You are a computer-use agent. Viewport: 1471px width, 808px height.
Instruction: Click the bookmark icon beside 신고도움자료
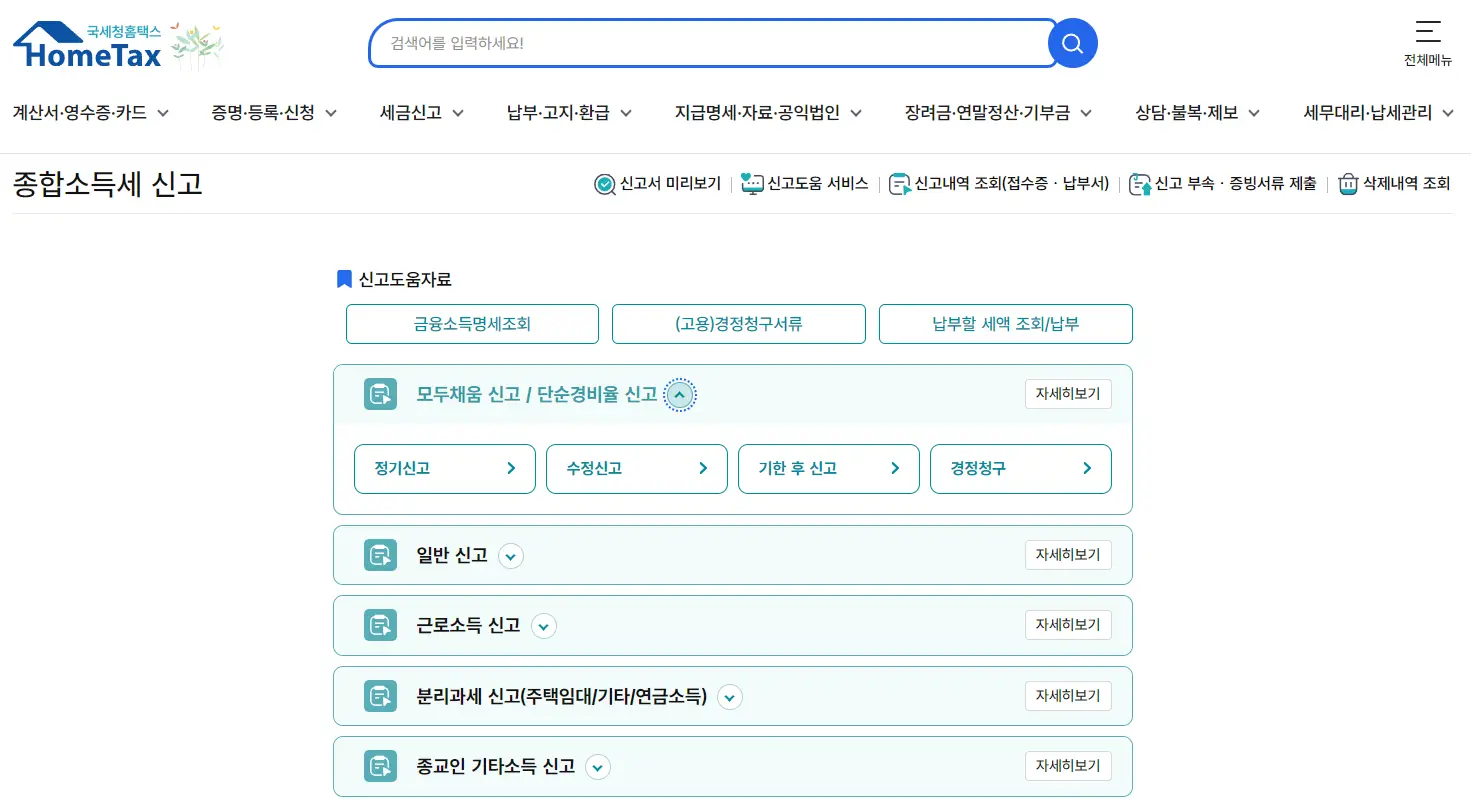[x=343, y=278]
